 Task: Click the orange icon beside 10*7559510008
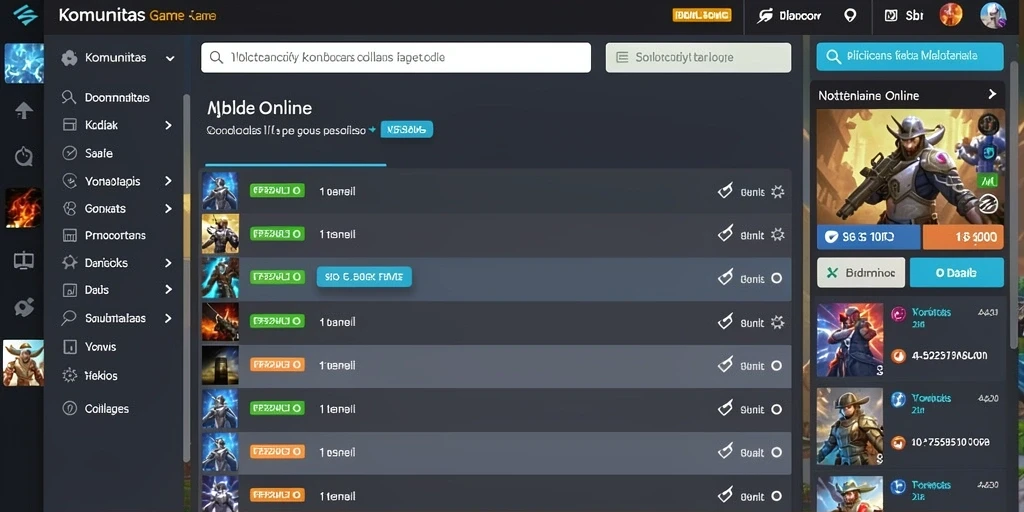[899, 443]
